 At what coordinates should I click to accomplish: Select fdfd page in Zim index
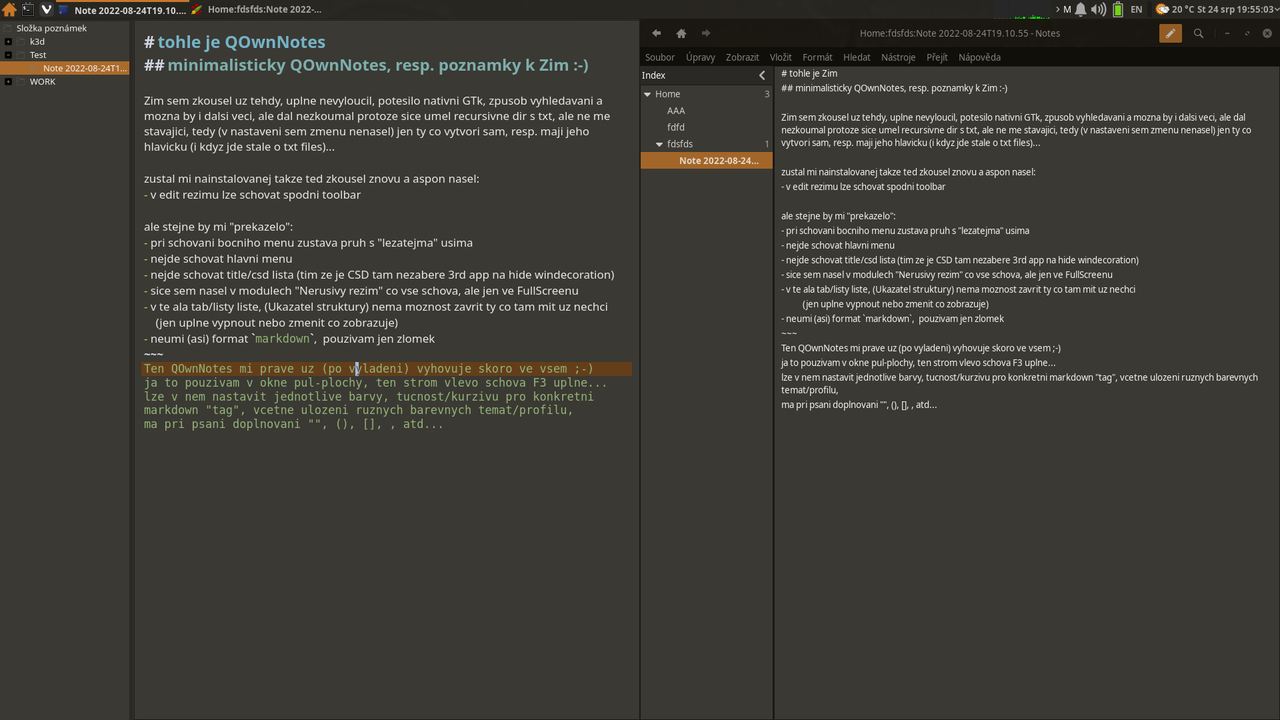[x=676, y=127]
